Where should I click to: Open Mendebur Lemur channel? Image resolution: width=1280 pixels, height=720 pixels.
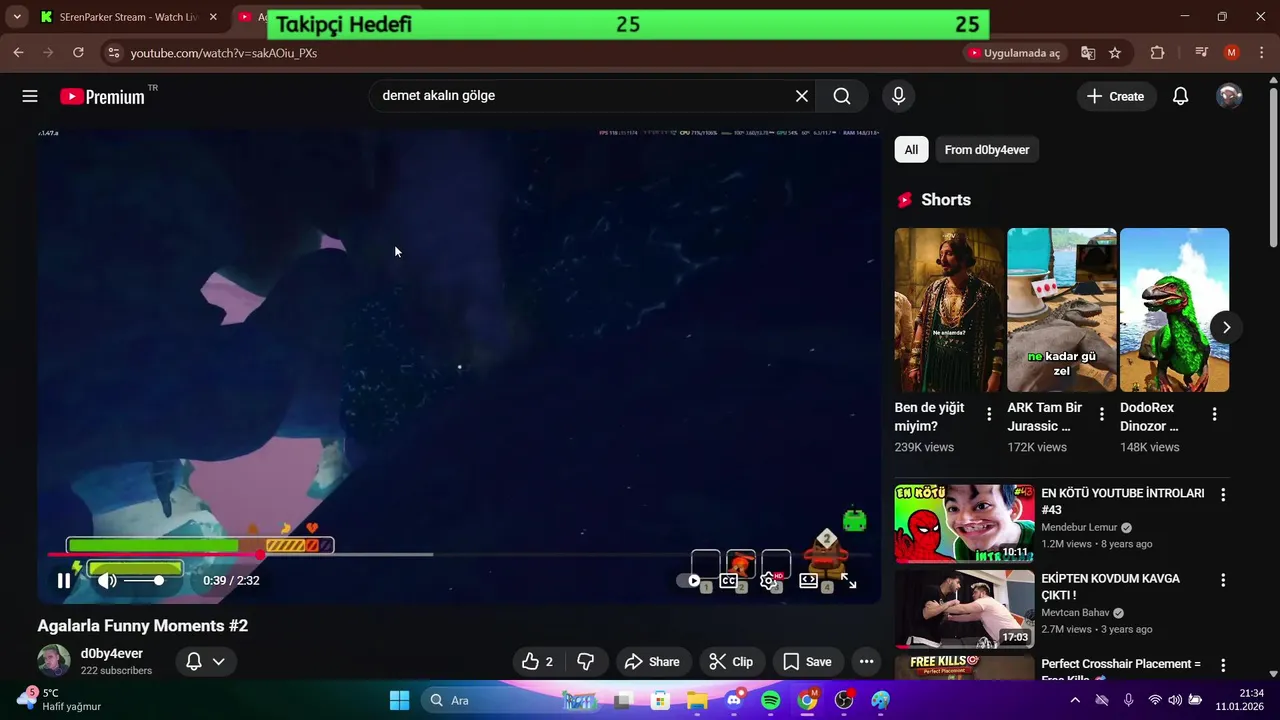point(1079,528)
